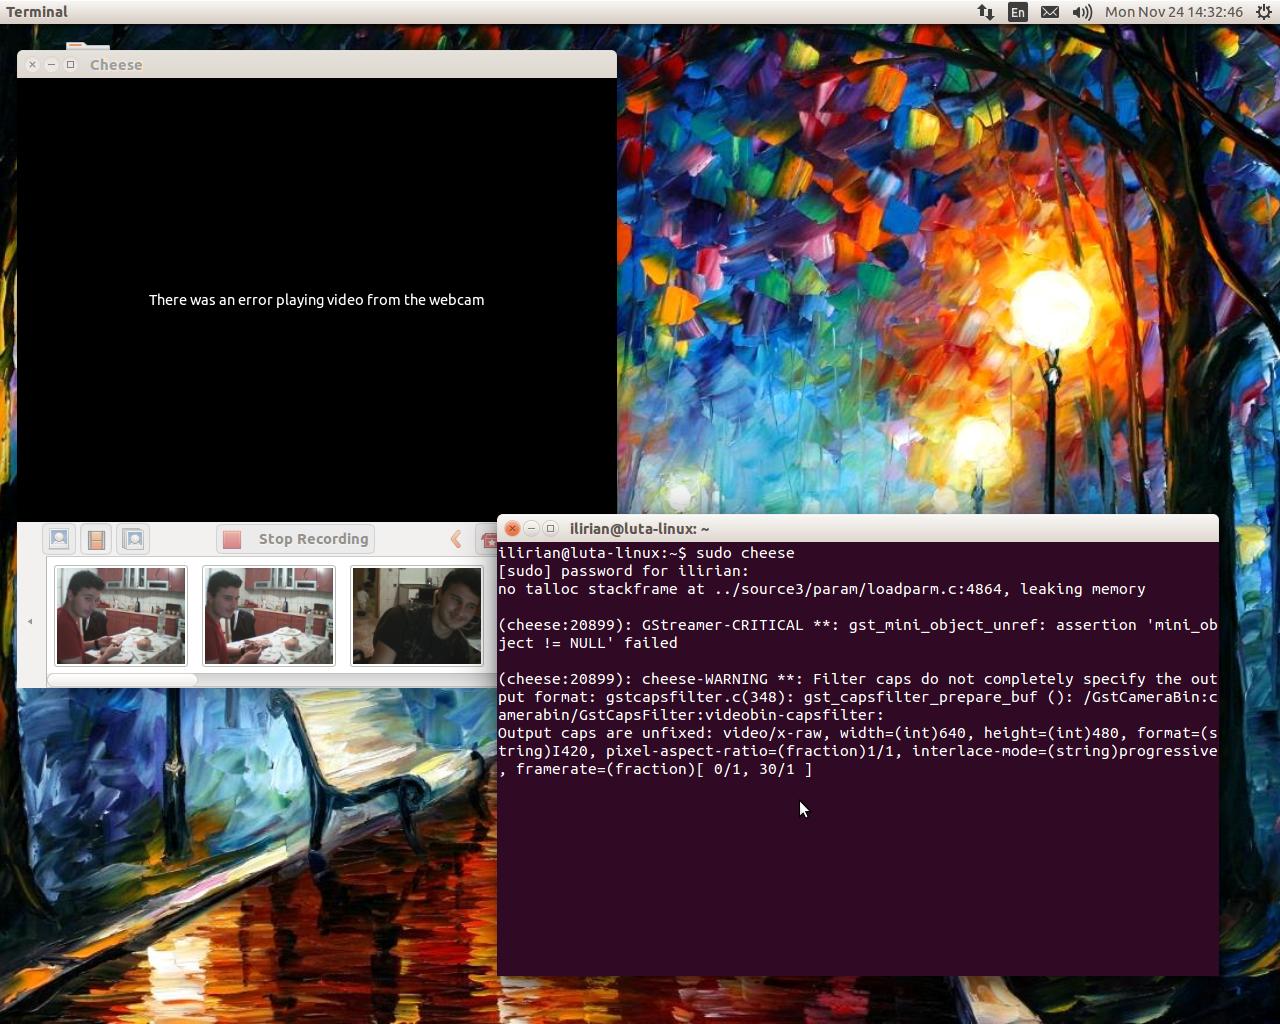Open the Terminal menu in top panel
Image resolution: width=1280 pixels, height=1024 pixels.
click(37, 12)
